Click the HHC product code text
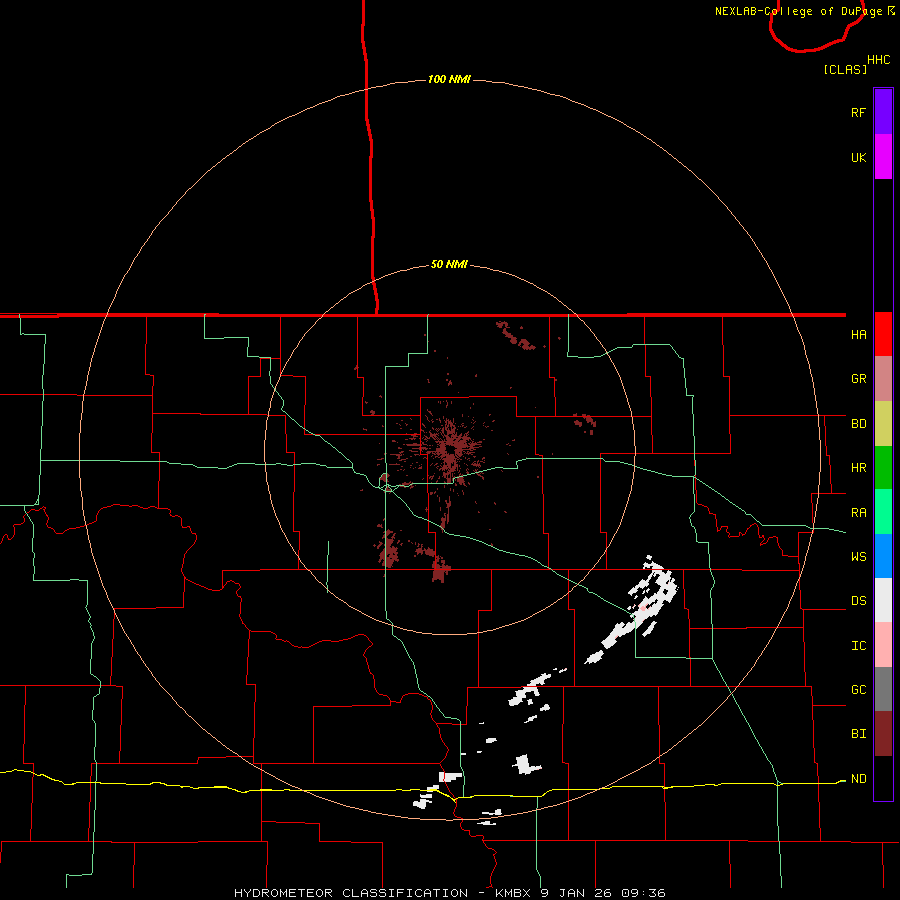 tap(879, 60)
